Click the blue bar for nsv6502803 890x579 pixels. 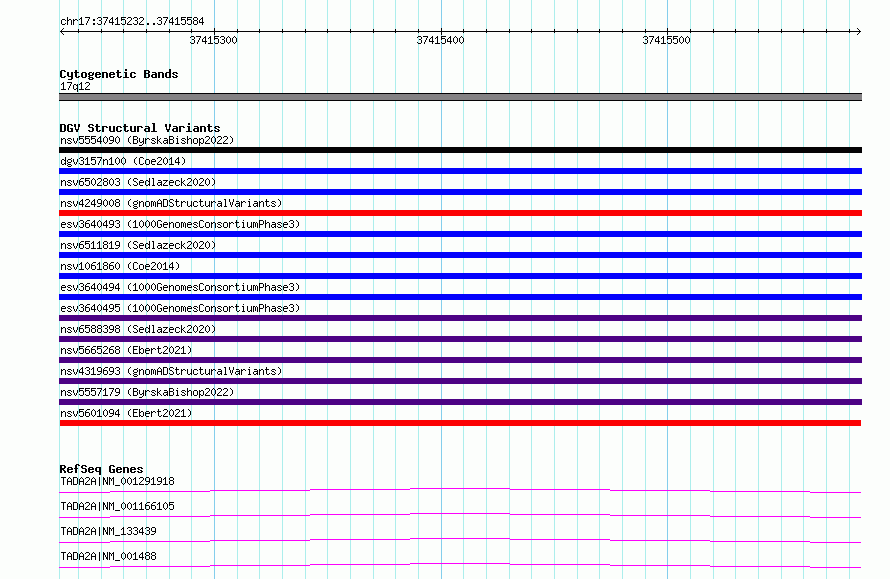[460, 192]
